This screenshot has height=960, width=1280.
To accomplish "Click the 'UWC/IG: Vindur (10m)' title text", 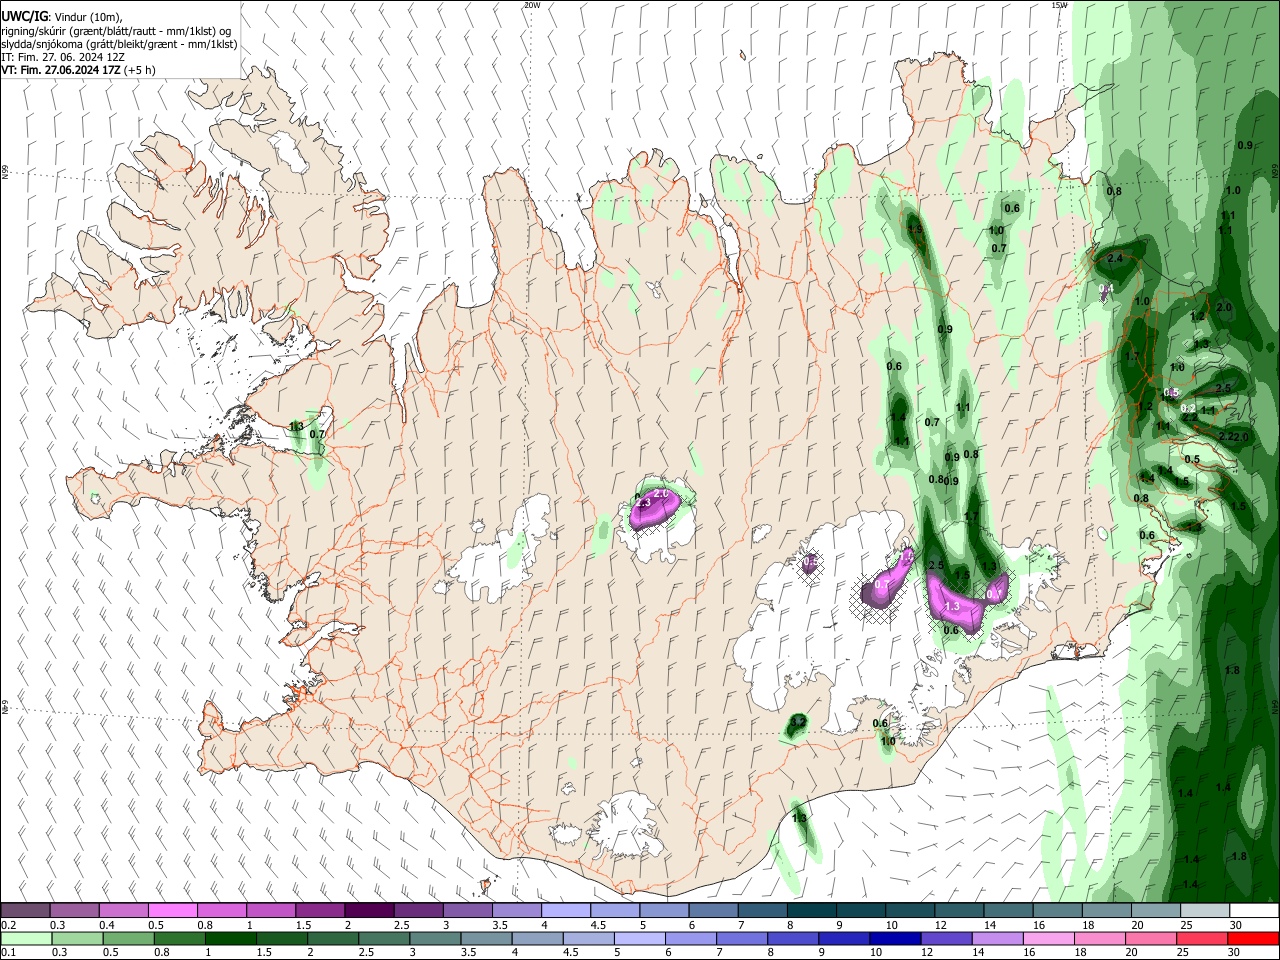I will 62,17.
